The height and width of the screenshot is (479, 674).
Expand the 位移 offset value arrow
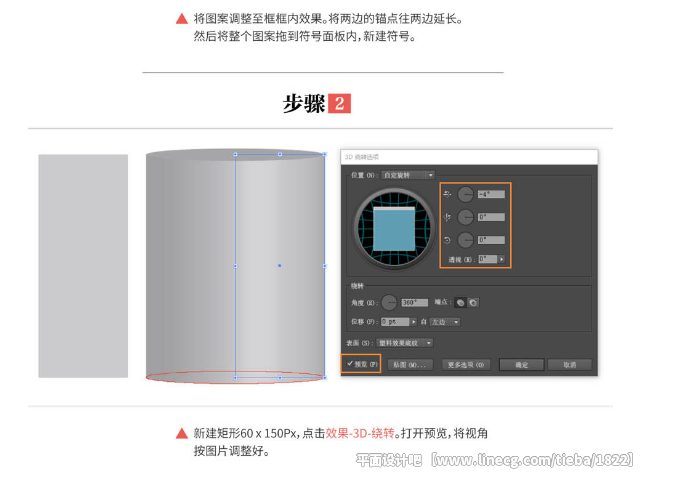click(x=413, y=322)
